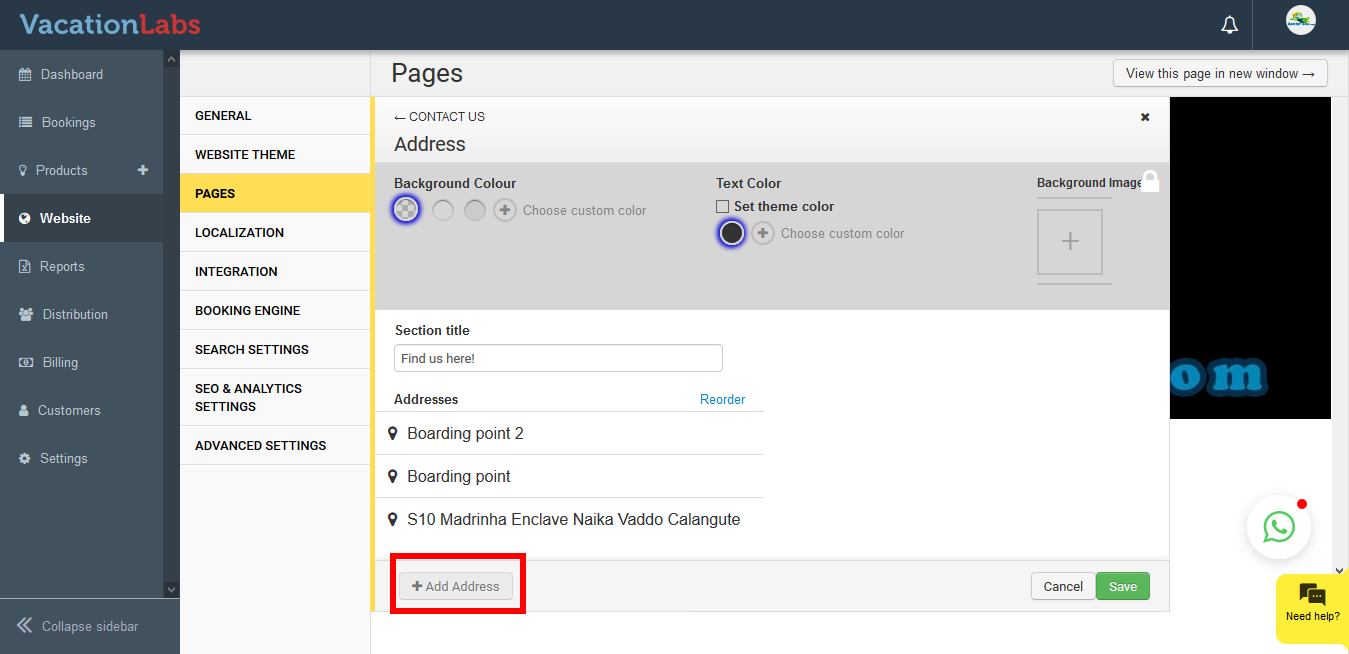Open the WhatsApp chat bubble
The image size is (1349, 654).
1278,527
